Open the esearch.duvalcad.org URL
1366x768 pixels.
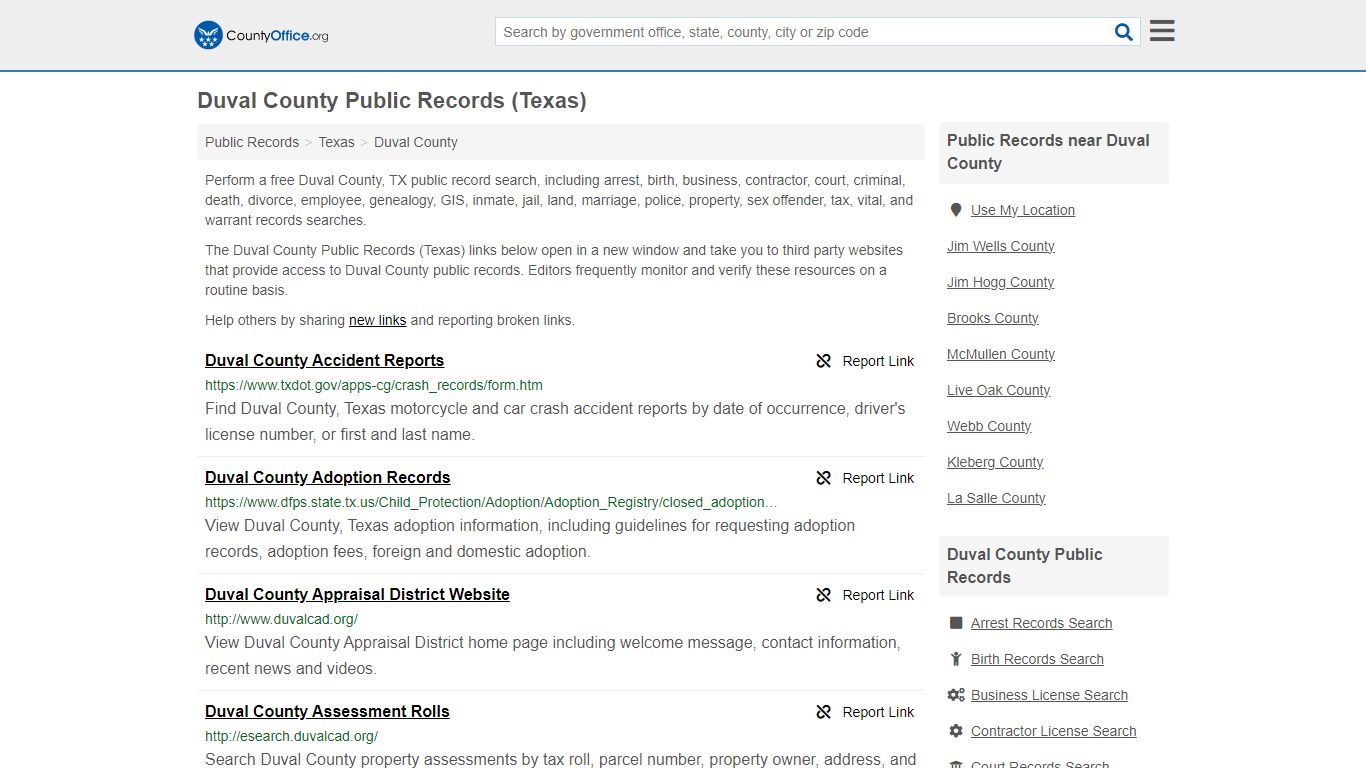pos(291,736)
